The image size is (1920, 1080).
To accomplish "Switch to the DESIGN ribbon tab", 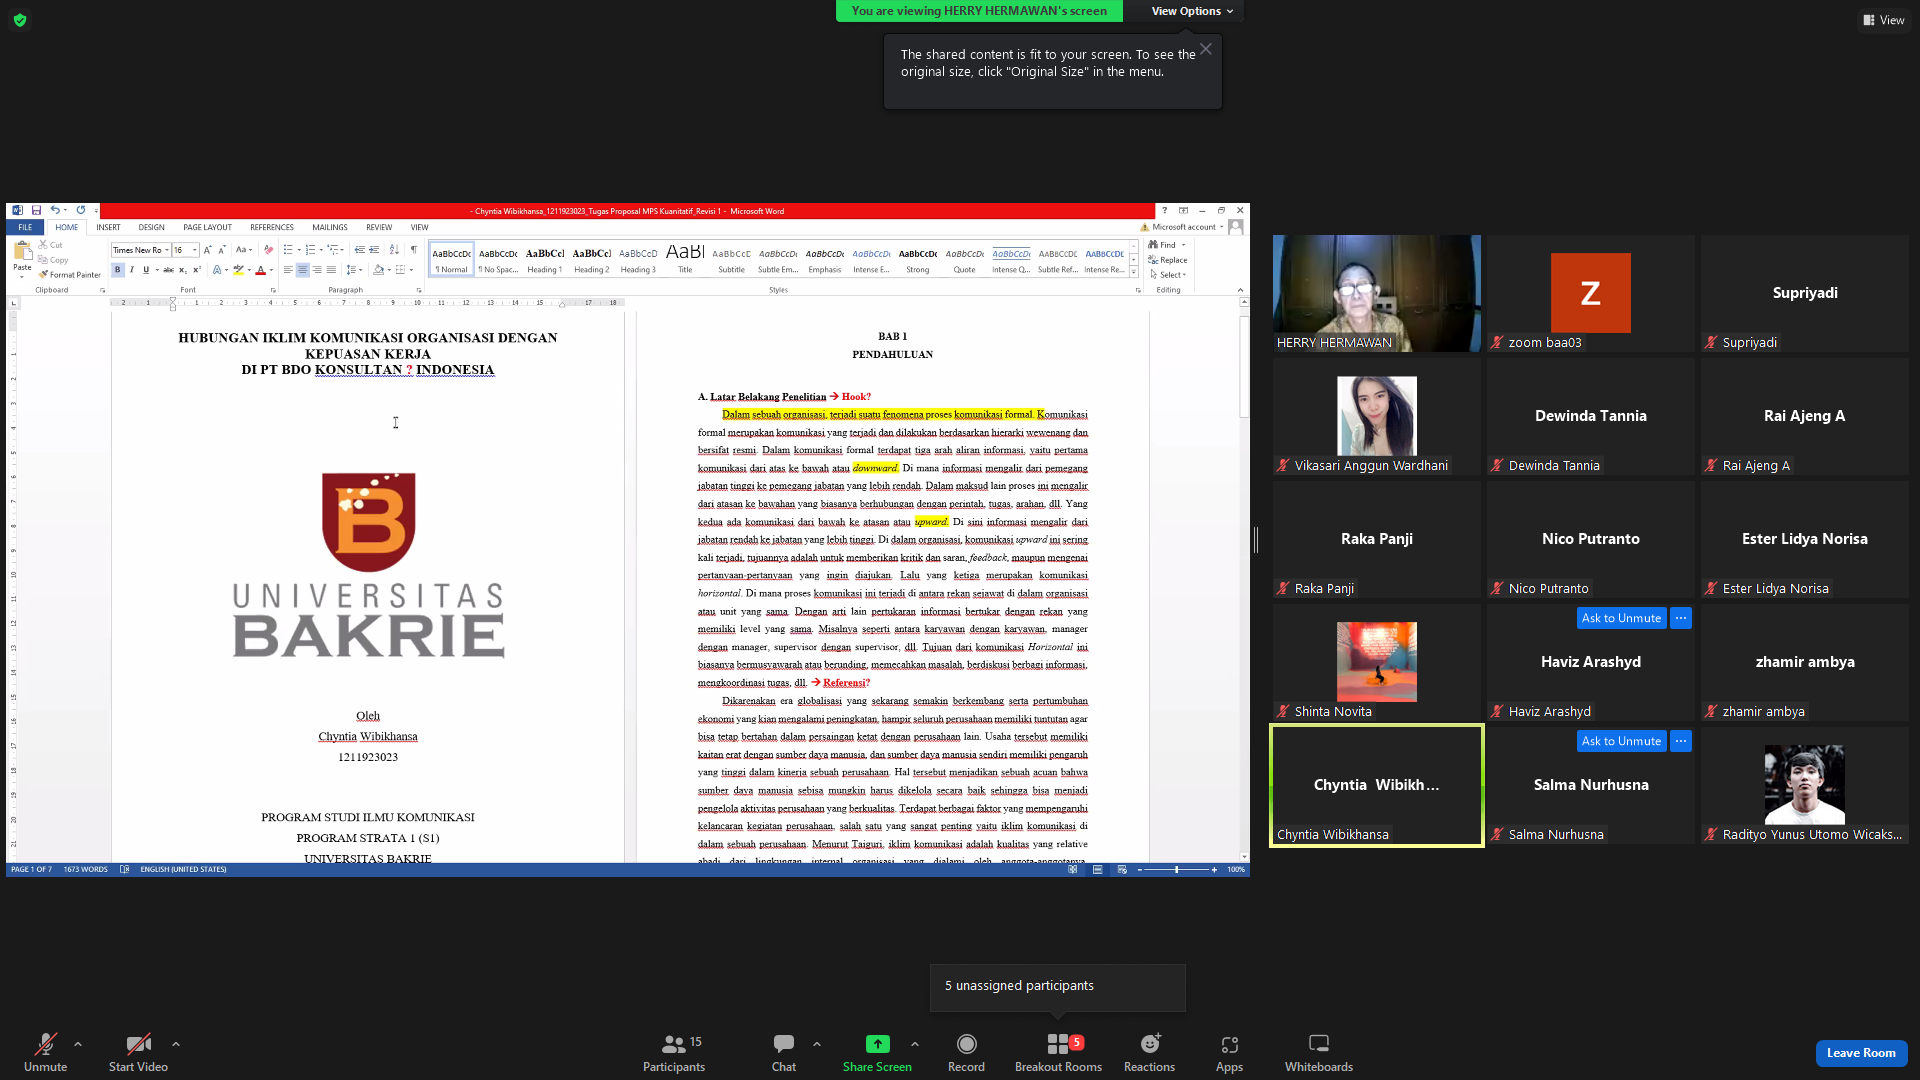I will (151, 228).
